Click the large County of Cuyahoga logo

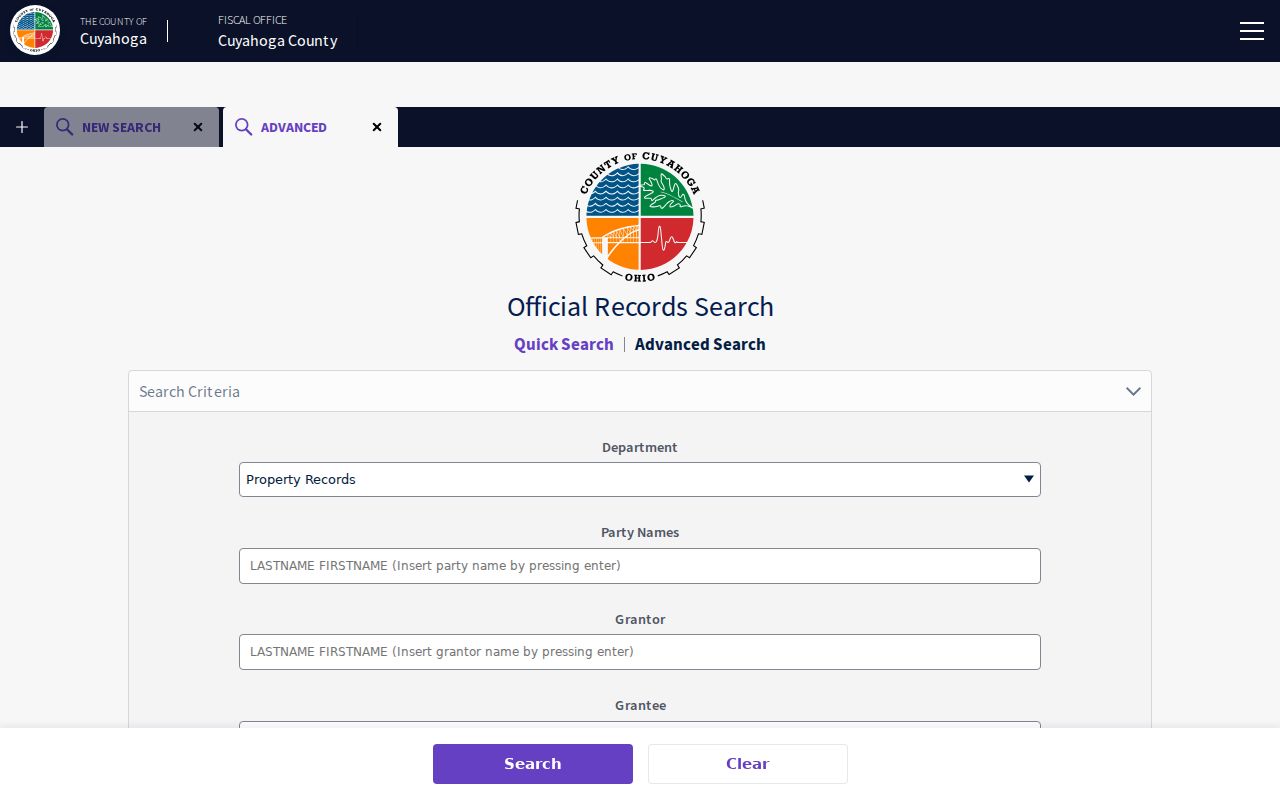[x=640, y=217]
